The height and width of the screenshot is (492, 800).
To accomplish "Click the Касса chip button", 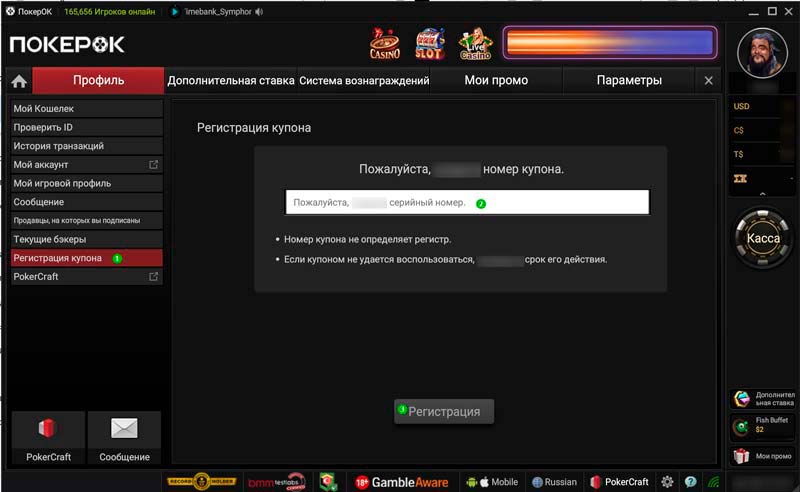I will click(763, 238).
